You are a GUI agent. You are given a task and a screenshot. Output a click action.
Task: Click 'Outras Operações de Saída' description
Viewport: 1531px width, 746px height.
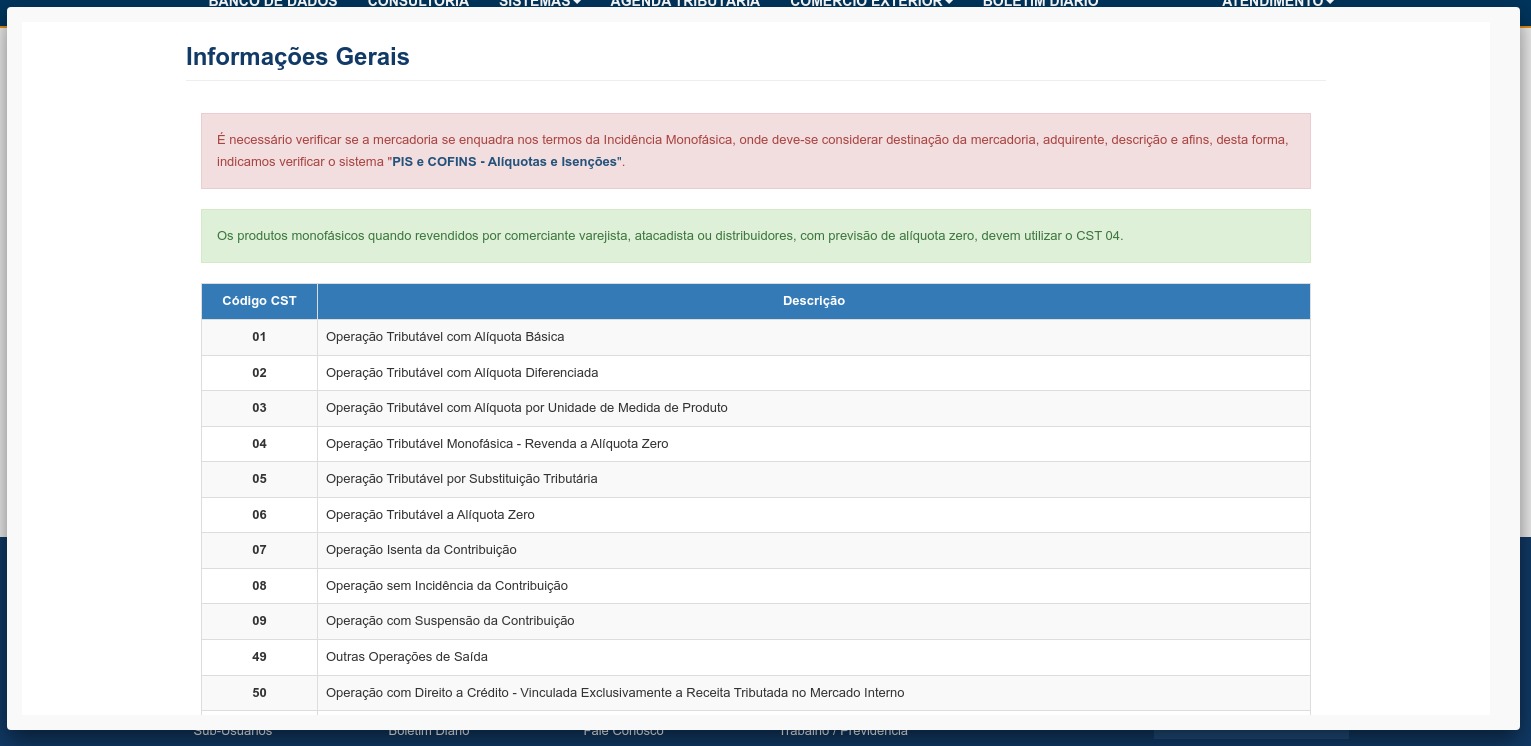407,657
